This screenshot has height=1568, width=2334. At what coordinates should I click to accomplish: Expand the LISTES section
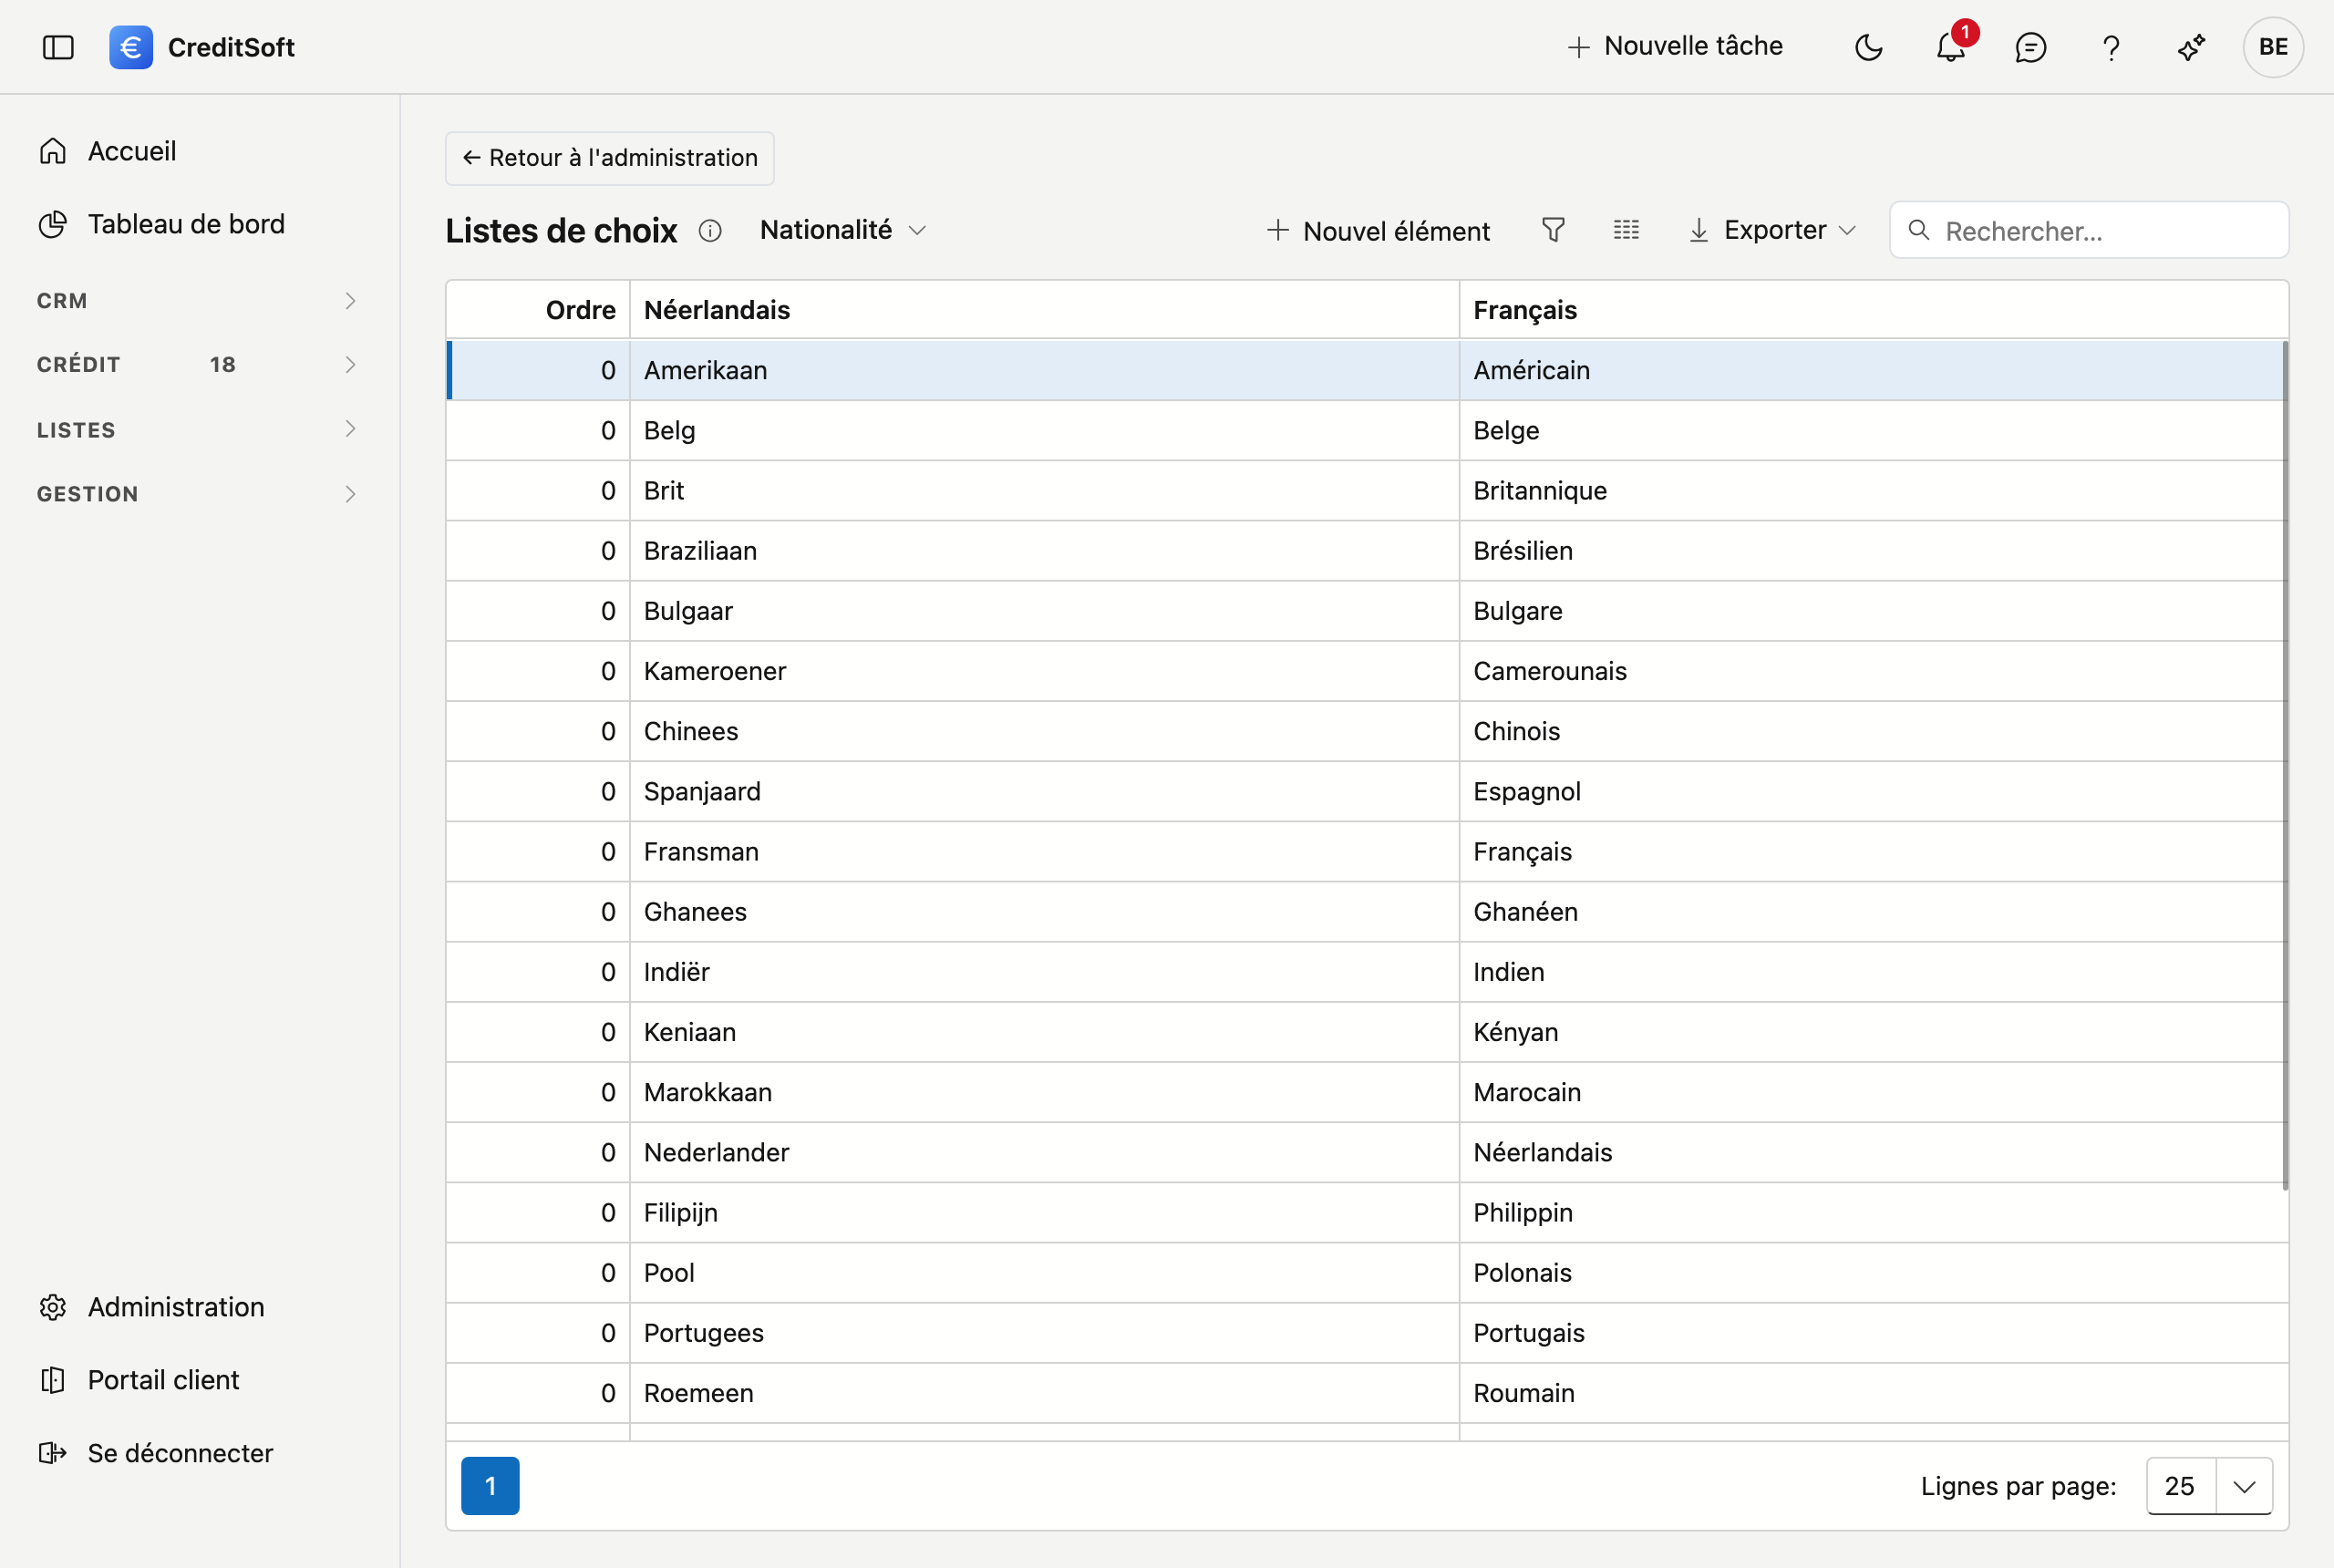pos(197,429)
